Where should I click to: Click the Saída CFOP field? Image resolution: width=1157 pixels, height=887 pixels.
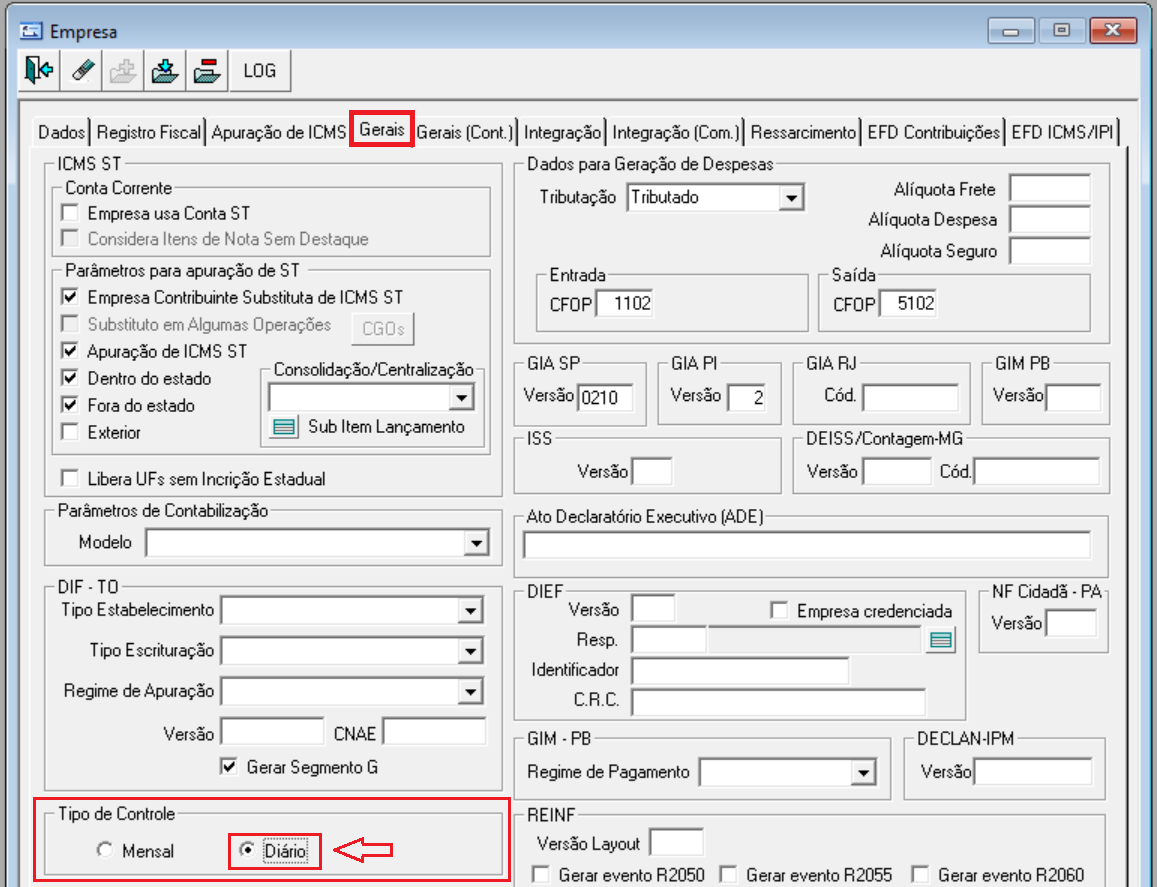908,304
